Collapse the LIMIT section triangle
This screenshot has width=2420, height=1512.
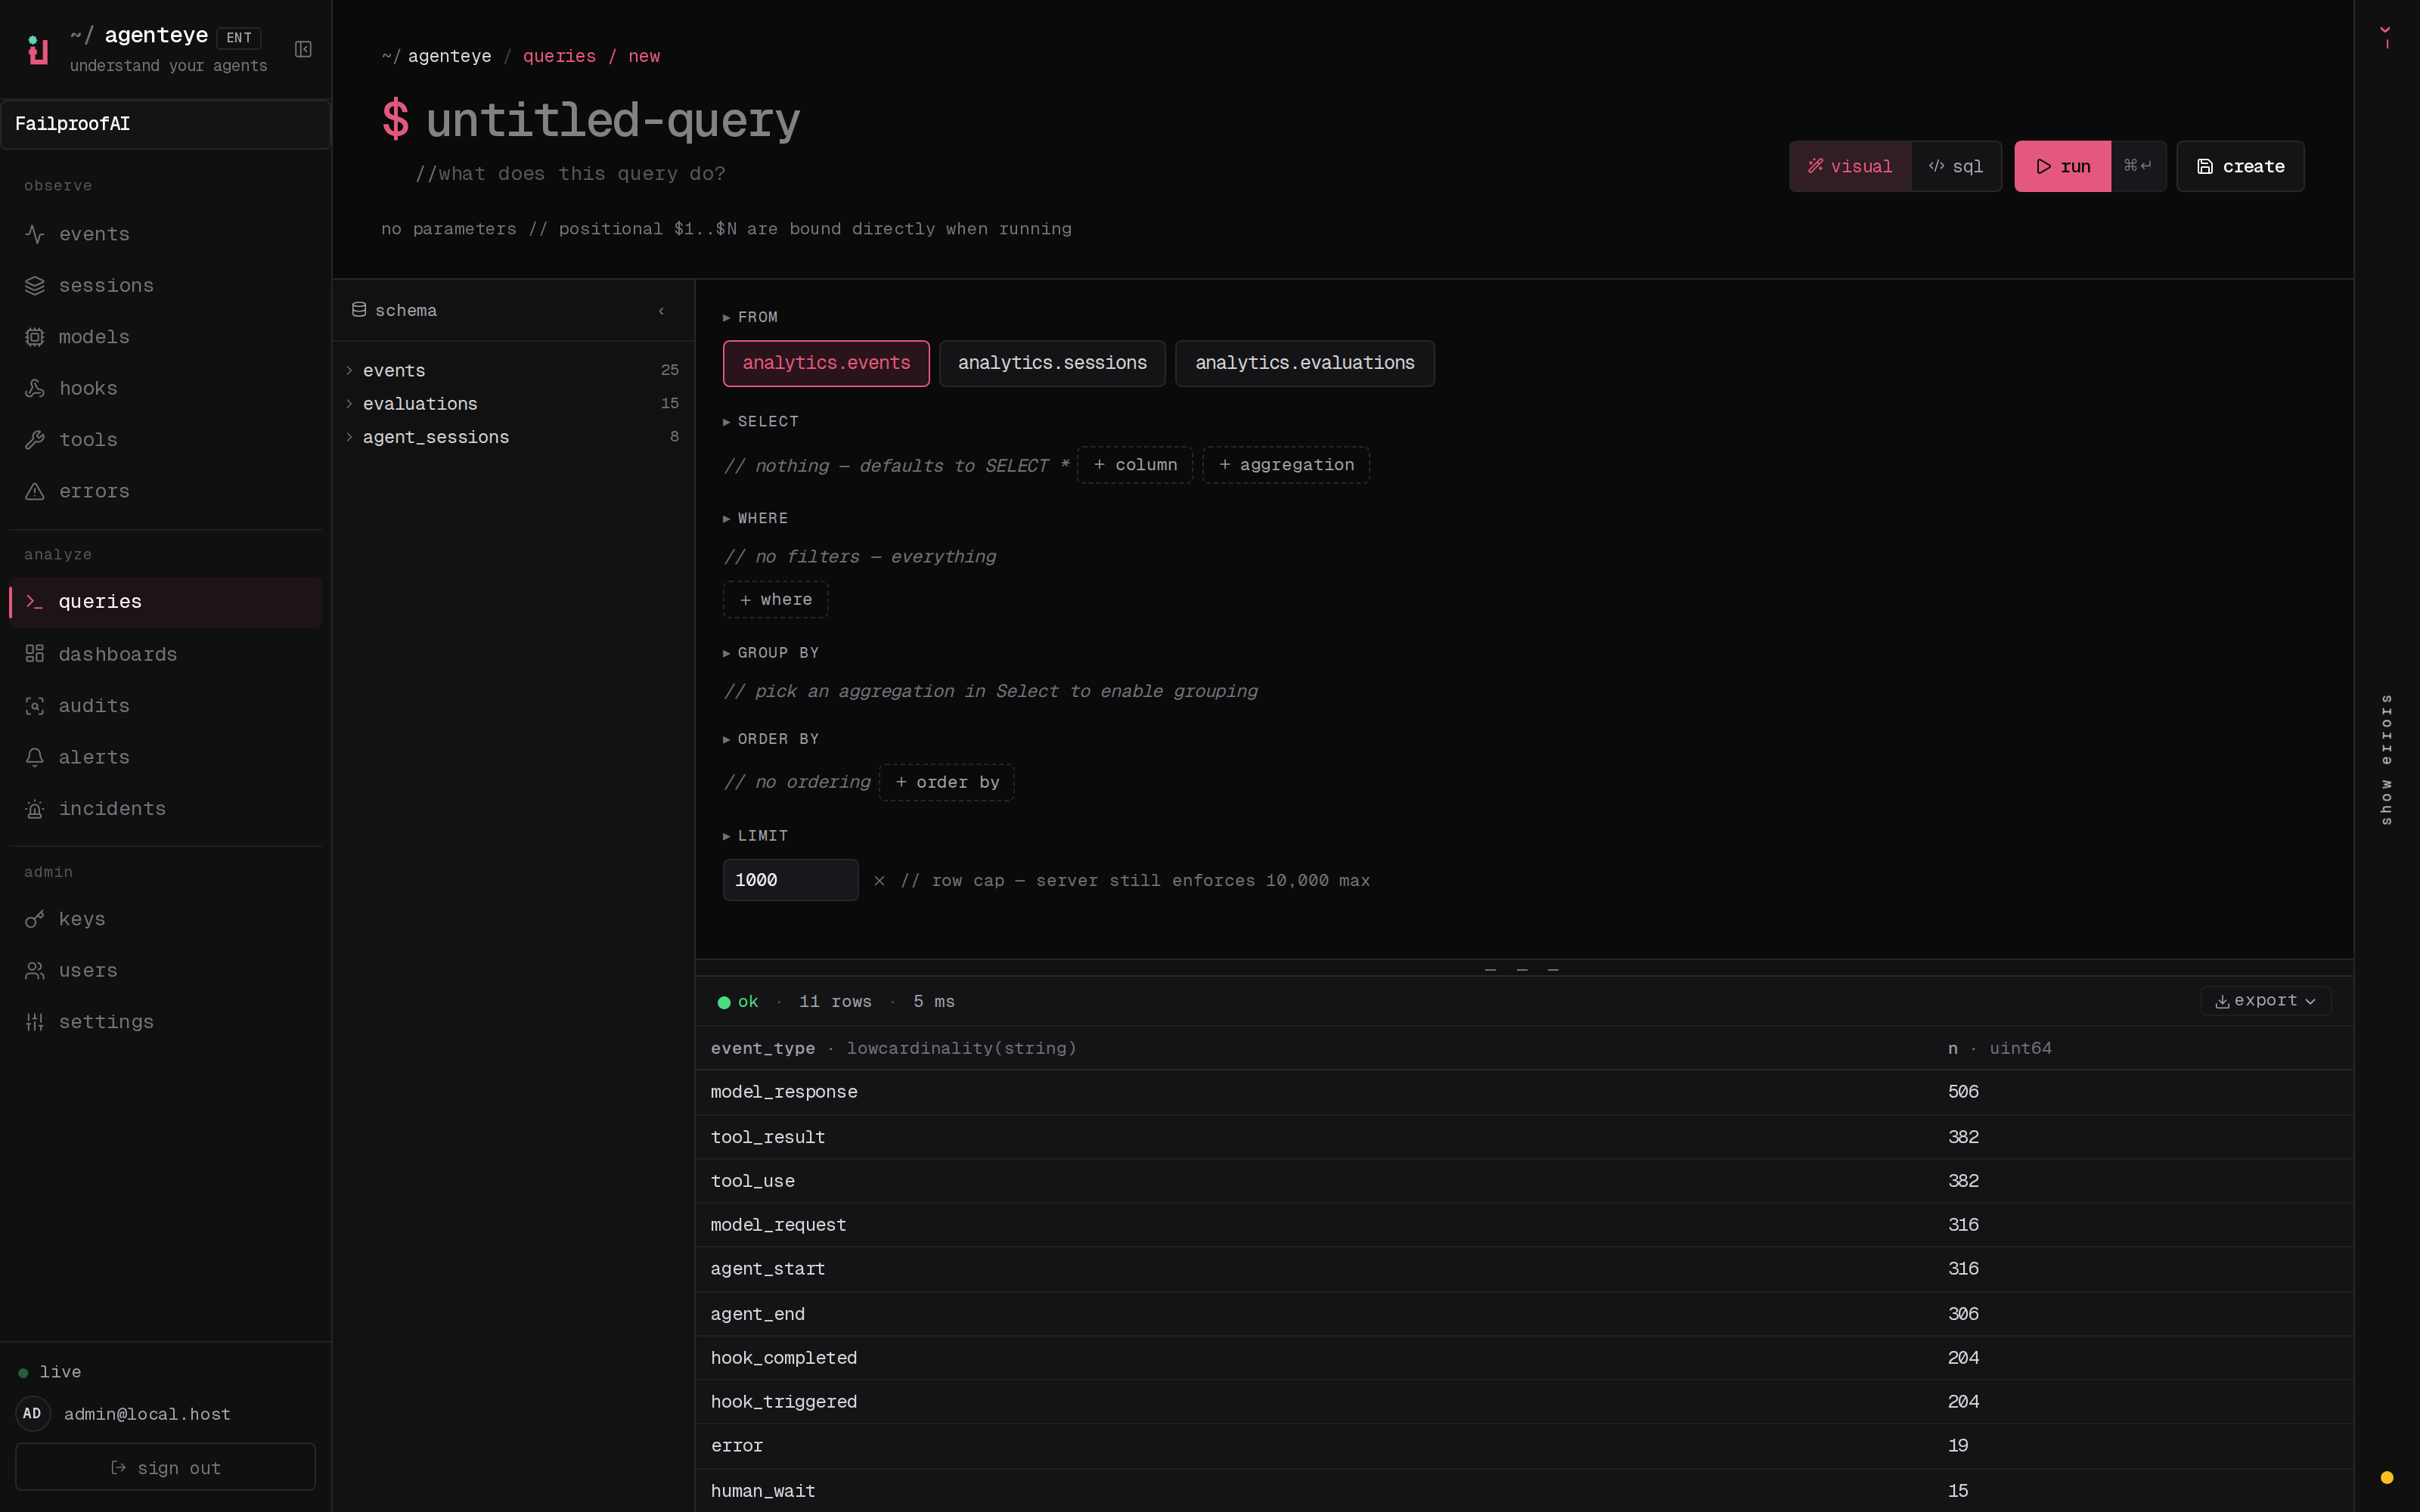click(x=727, y=836)
